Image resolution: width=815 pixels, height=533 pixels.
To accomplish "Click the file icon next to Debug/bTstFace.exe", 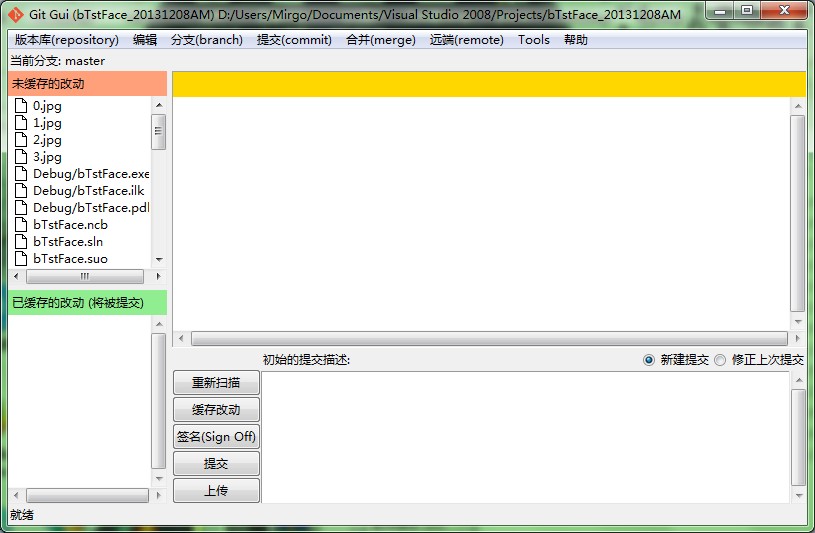I will tap(21, 174).
